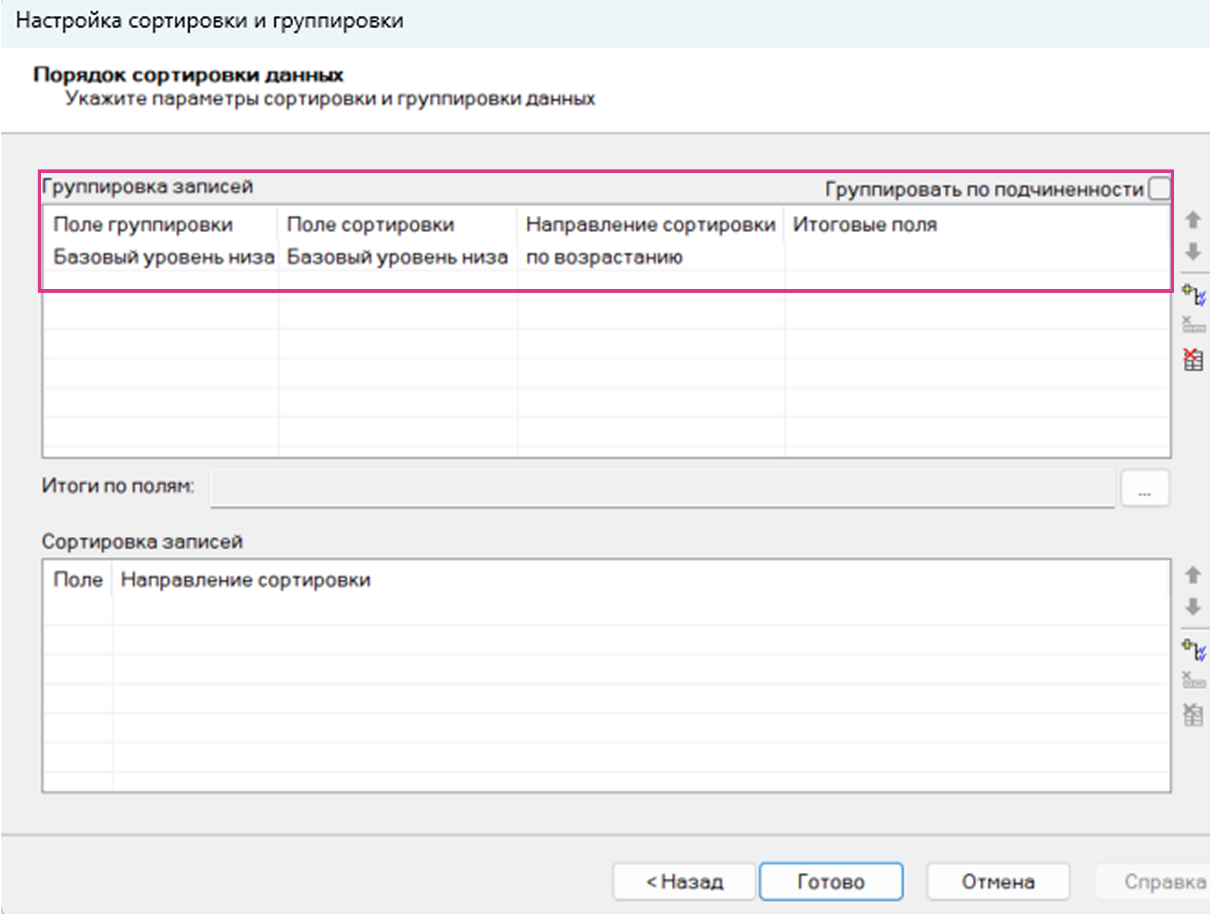Click the Итоги по полям input field
This screenshot has width=1210, height=914.
(662, 488)
